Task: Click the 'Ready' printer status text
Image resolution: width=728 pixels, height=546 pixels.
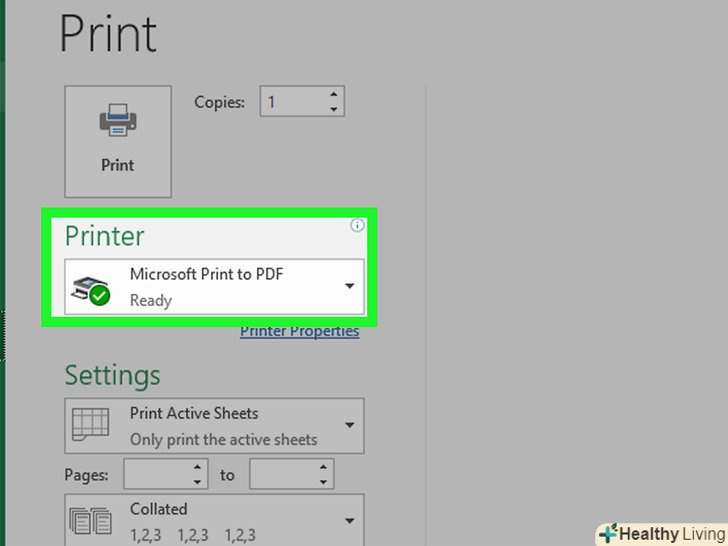Action: pos(151,300)
